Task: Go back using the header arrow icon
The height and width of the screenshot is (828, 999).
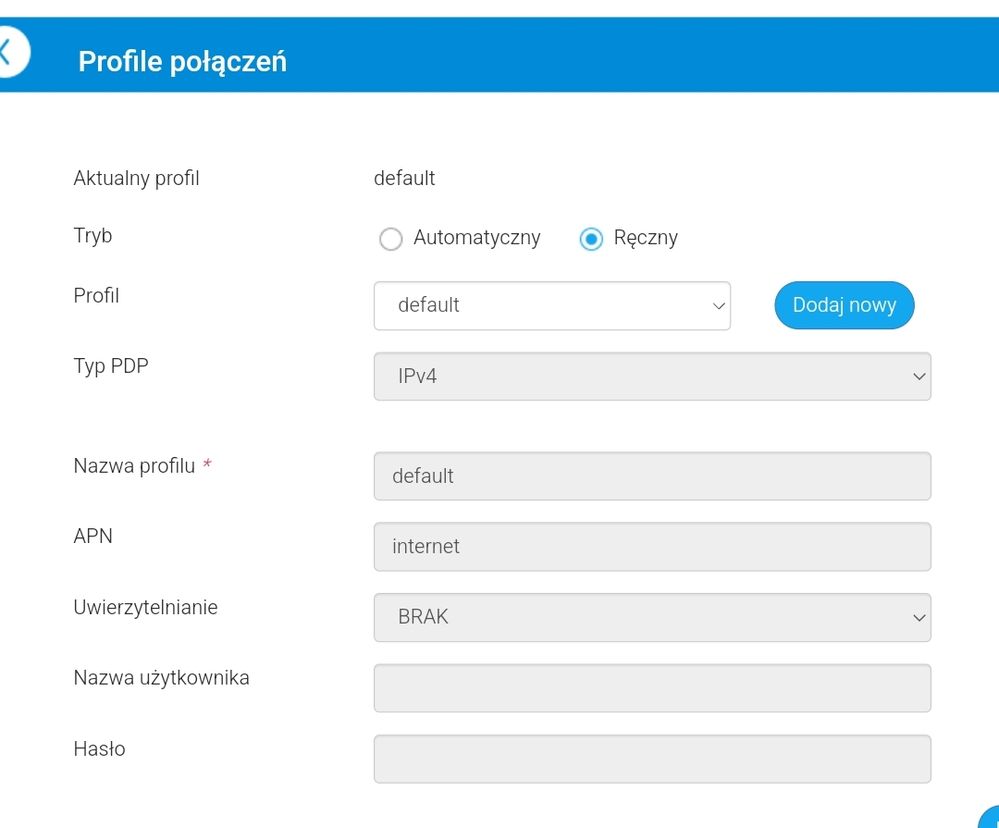Action: [8, 51]
